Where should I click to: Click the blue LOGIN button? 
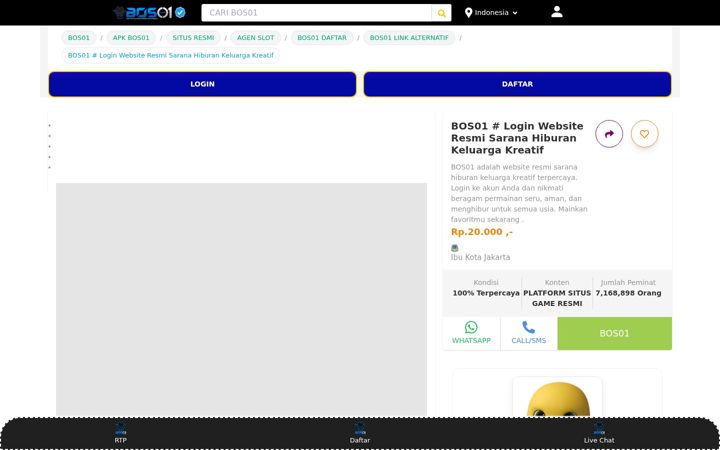(x=202, y=84)
